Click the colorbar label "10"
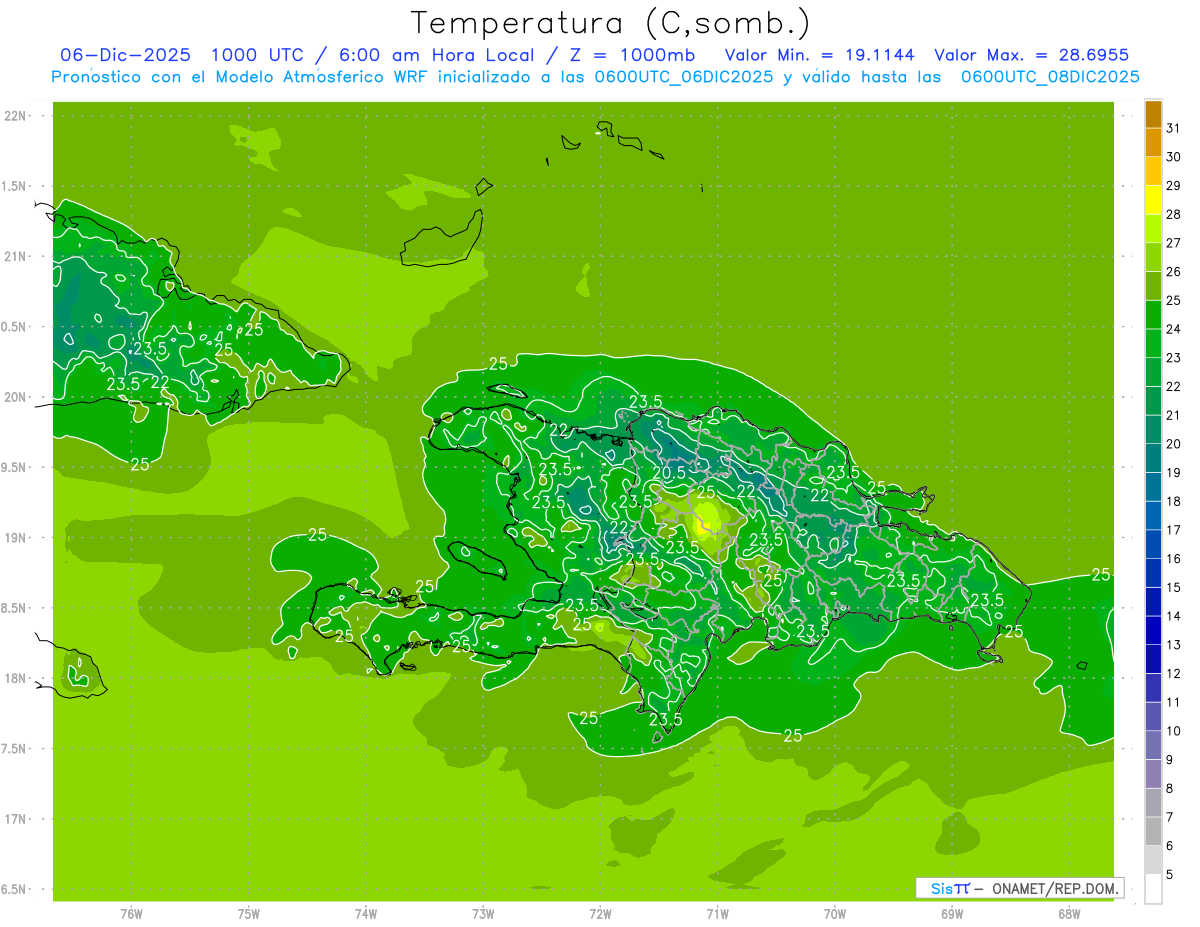1200x927 pixels. tap(1174, 731)
